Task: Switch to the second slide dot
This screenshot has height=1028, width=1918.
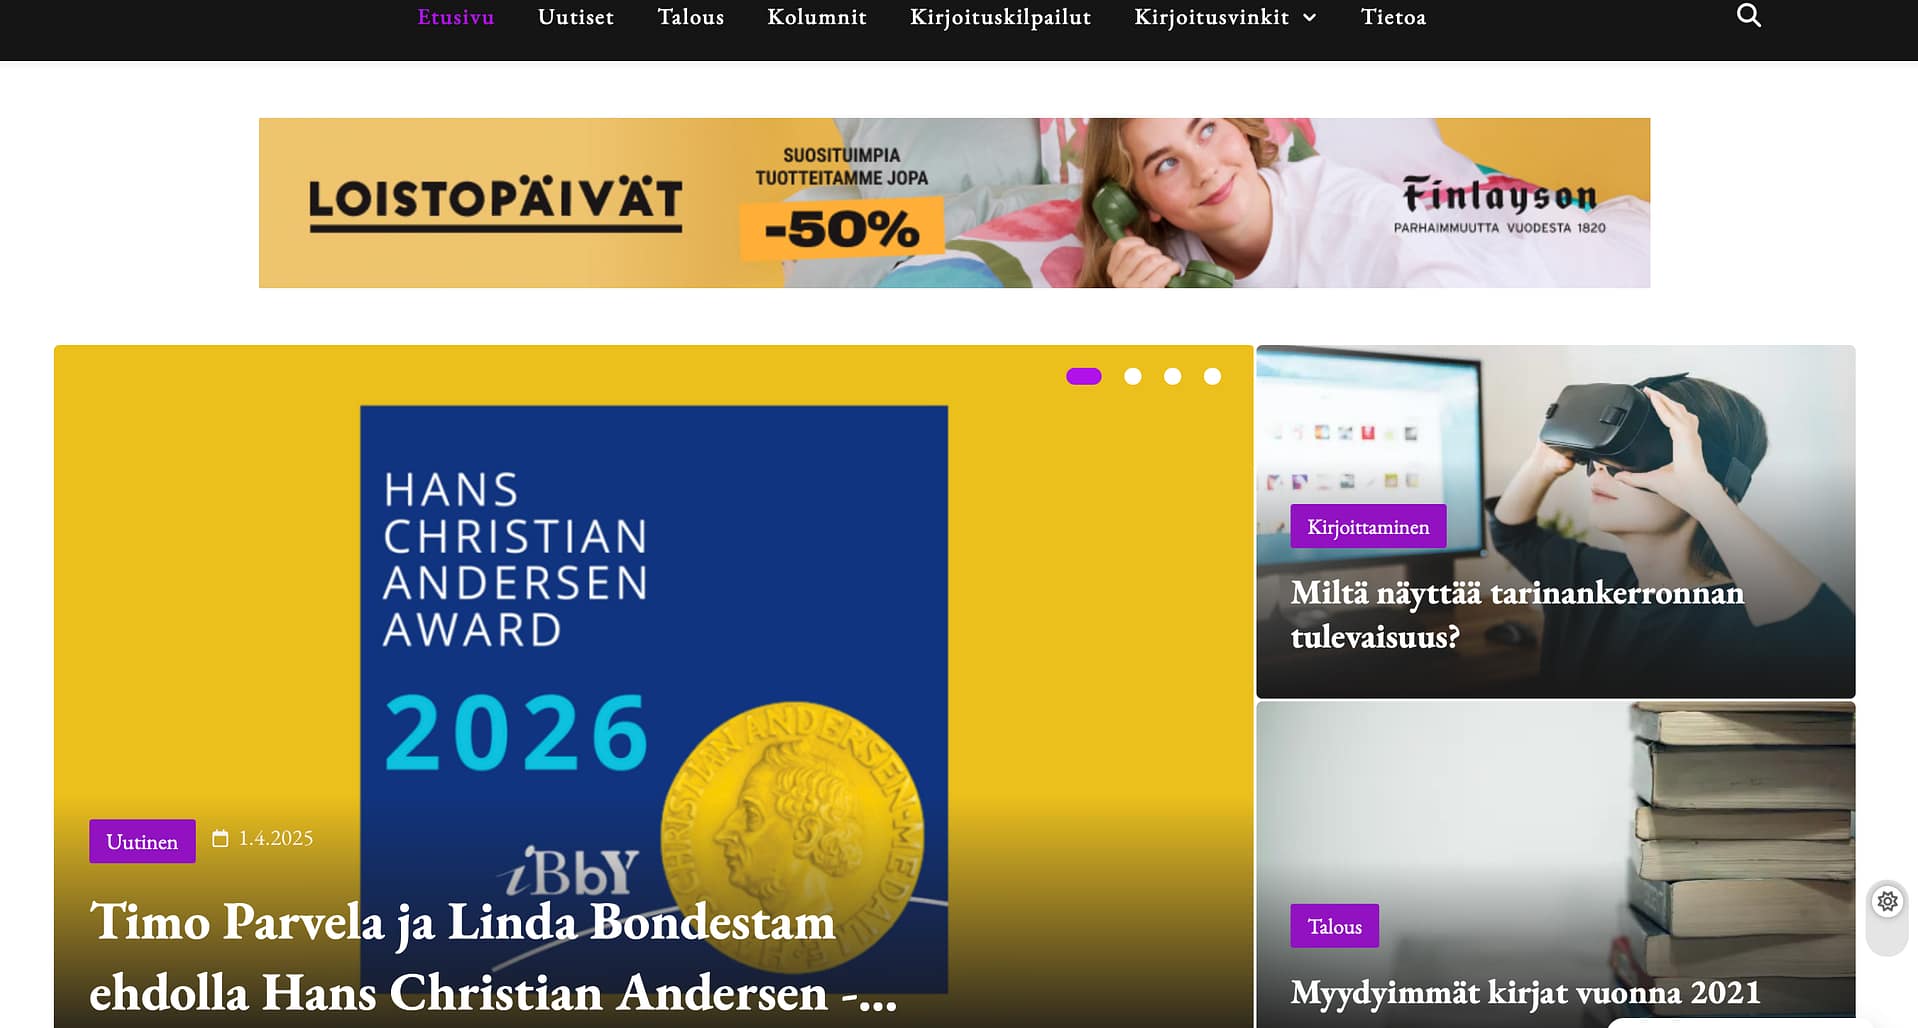Action: point(1132,376)
